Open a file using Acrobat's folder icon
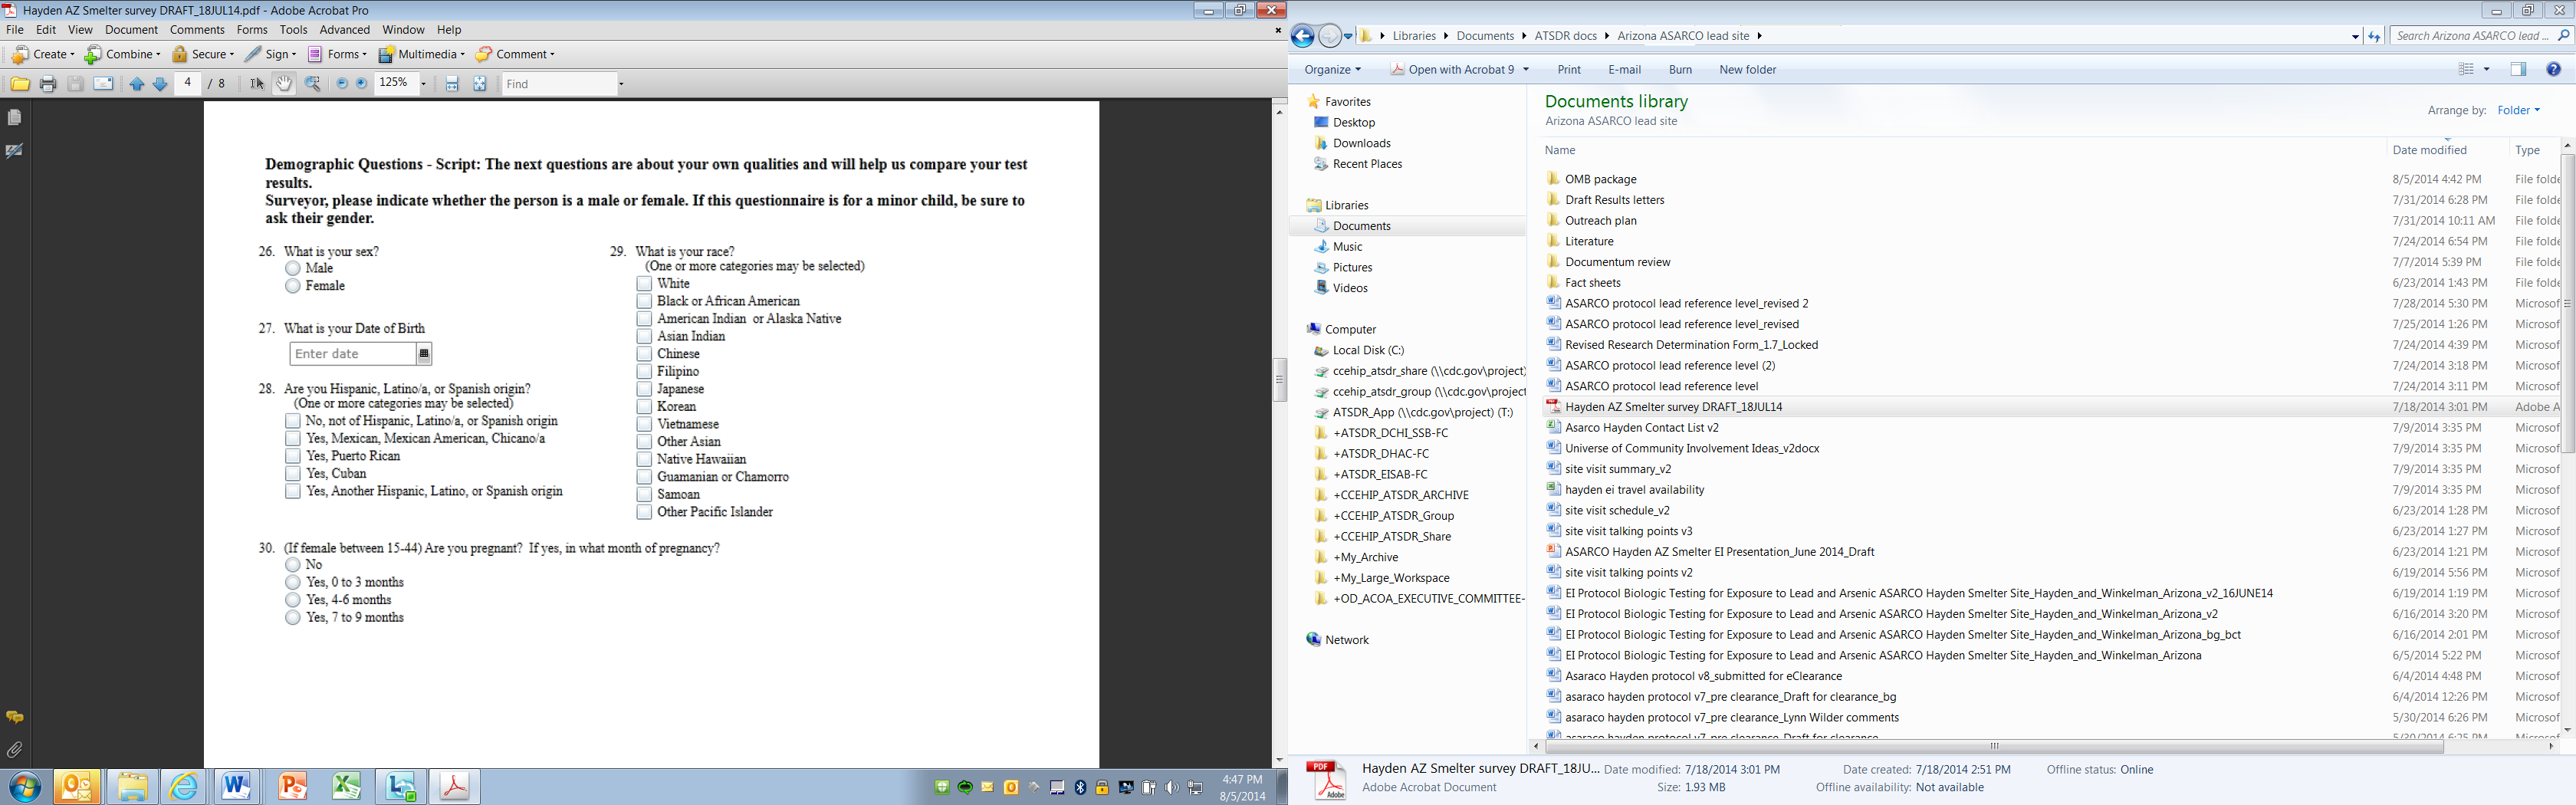Image resolution: width=2576 pixels, height=805 pixels. (20, 84)
